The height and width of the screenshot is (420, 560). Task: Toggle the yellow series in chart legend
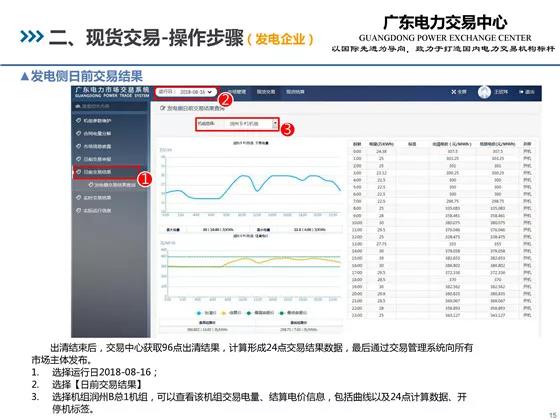231,313
